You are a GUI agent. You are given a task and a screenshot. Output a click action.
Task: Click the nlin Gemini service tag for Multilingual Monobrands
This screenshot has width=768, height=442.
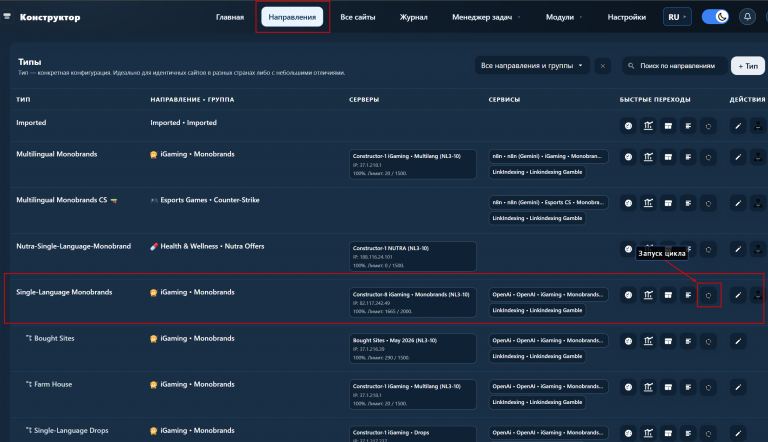pyautogui.click(x=548, y=156)
